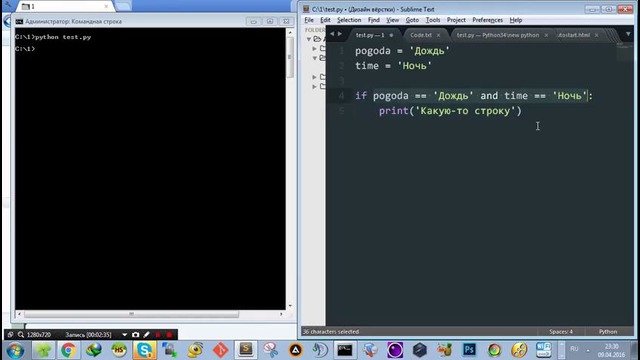This screenshot has height=360, width=640.
Task: Open the Preferences menu
Action: point(487,20)
